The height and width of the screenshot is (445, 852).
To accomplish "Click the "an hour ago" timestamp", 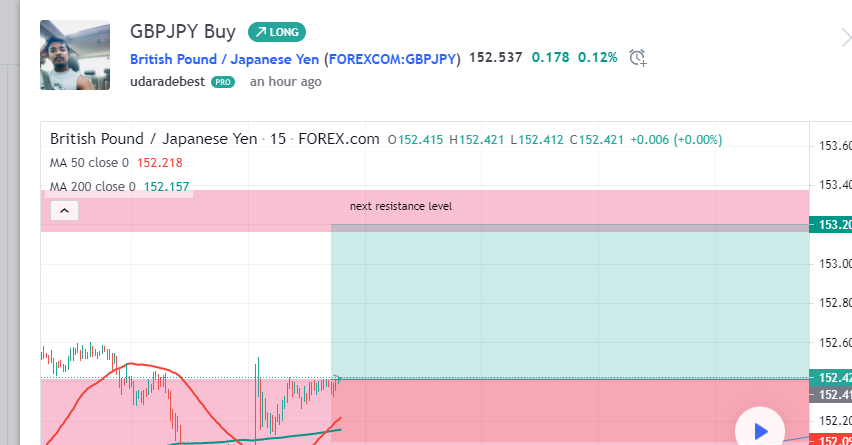I will 286,82.
